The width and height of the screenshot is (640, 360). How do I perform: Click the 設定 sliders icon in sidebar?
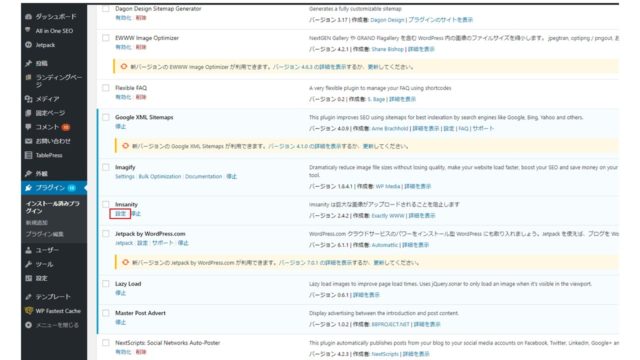point(28,278)
